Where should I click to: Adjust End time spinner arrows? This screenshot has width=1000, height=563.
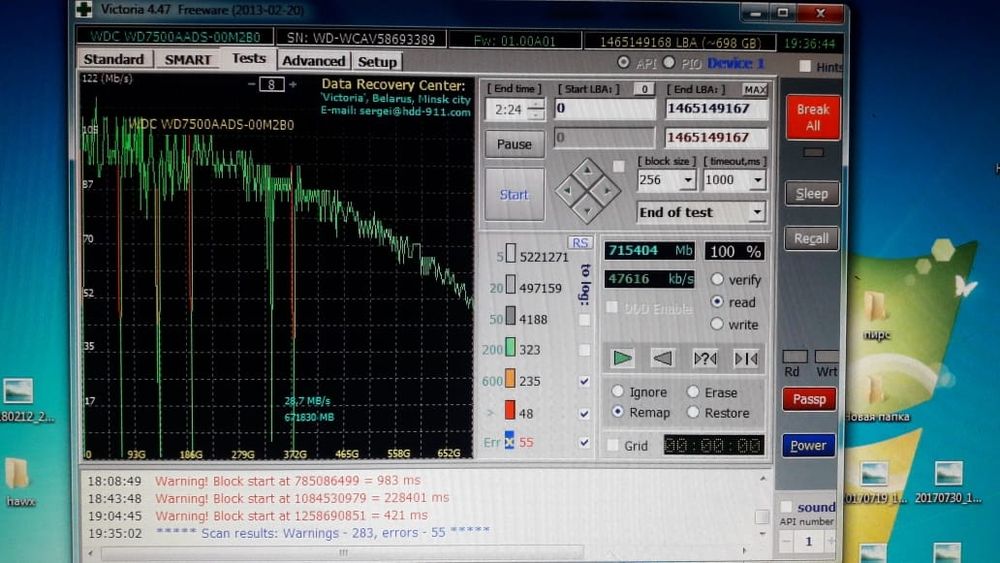click(537, 110)
